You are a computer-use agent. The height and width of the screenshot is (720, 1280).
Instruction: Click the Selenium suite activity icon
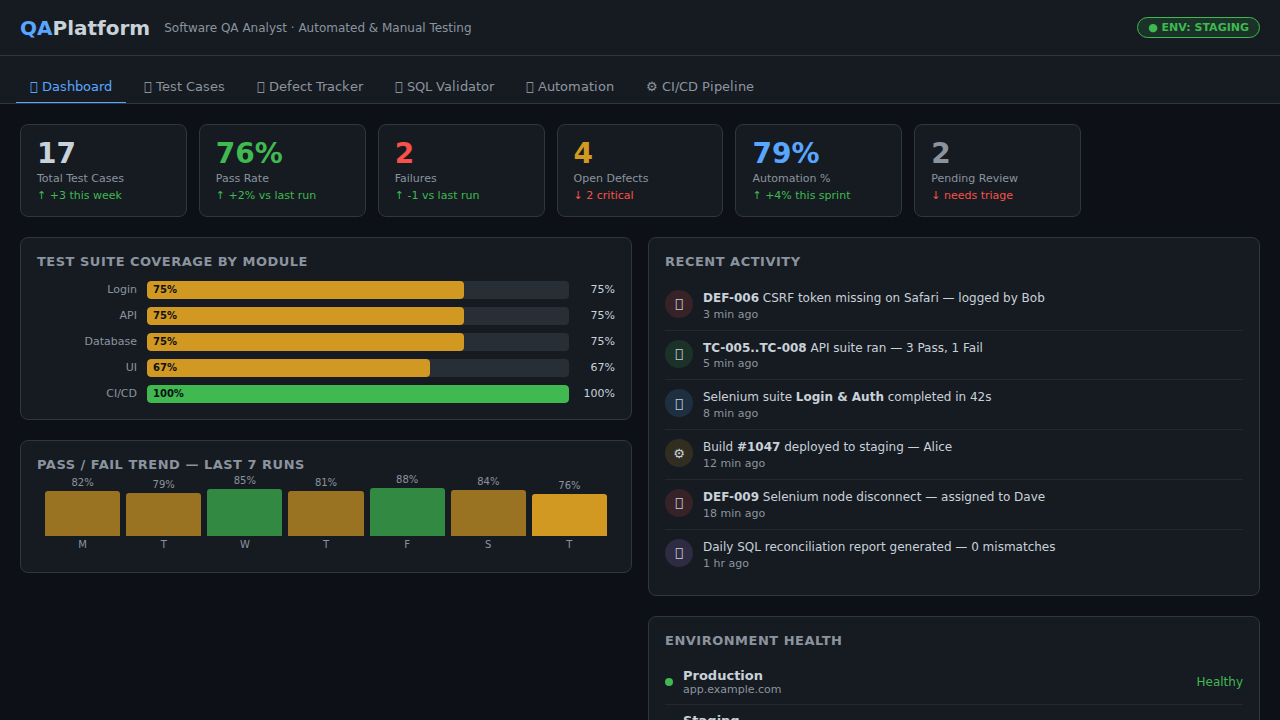pyautogui.click(x=679, y=403)
